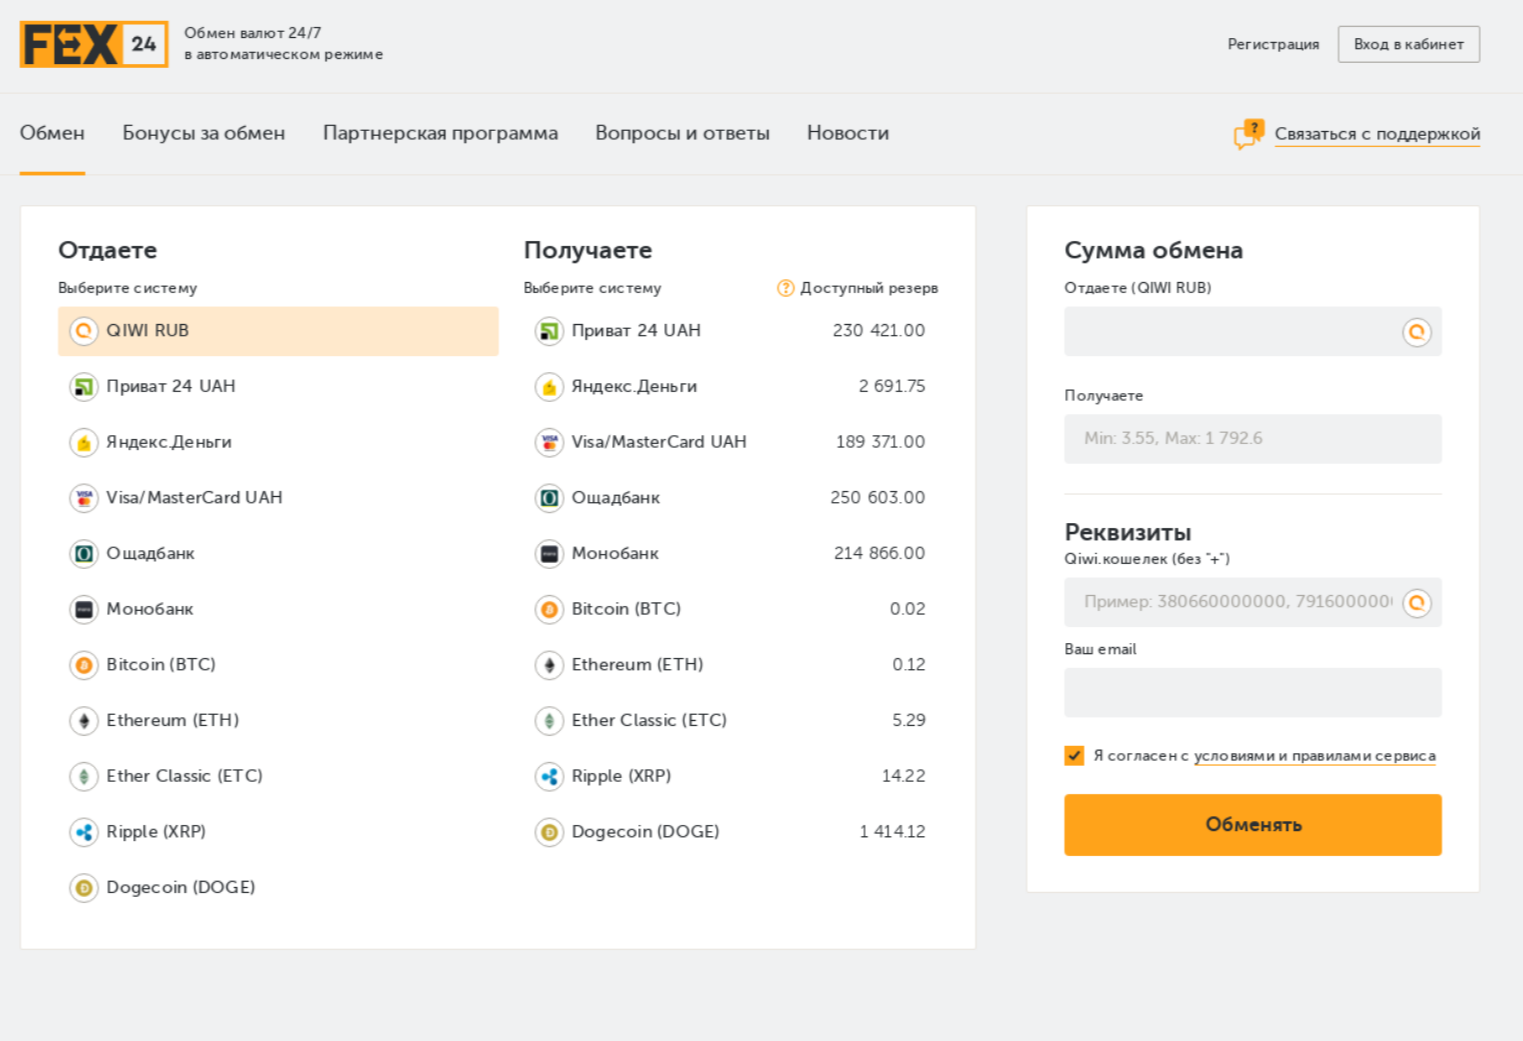
Task: Select Монобанк icon in Получаете list
Action: point(549,554)
